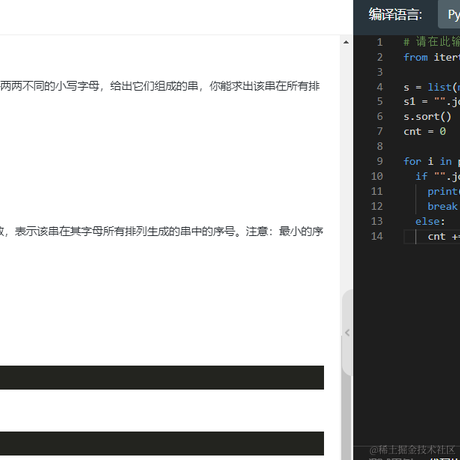Collapse the problem panel with the chevron handle
Viewport: 460px width, 460px height.
[x=347, y=332]
